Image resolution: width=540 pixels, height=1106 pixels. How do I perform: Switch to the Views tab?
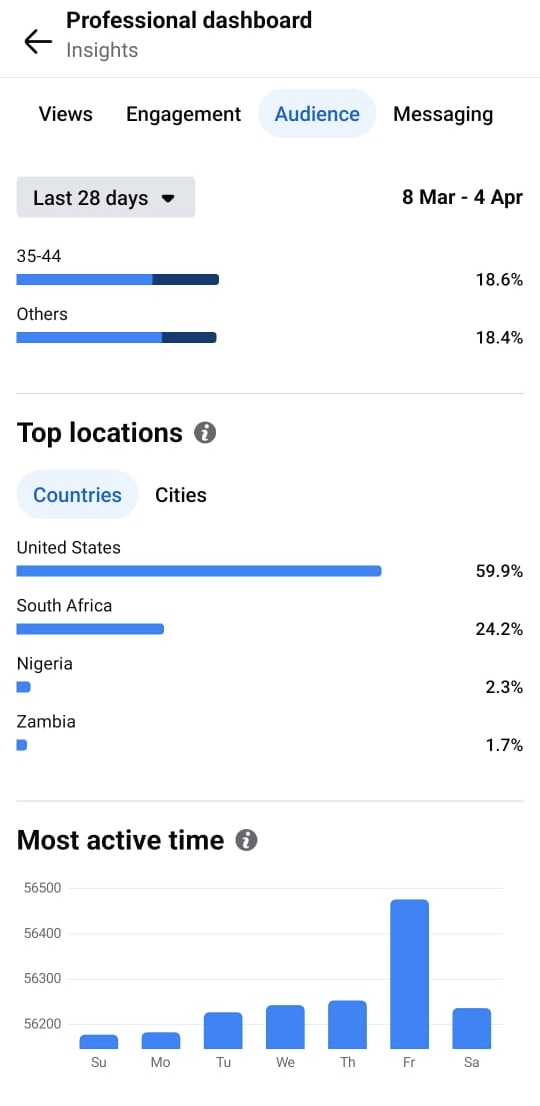(66, 114)
